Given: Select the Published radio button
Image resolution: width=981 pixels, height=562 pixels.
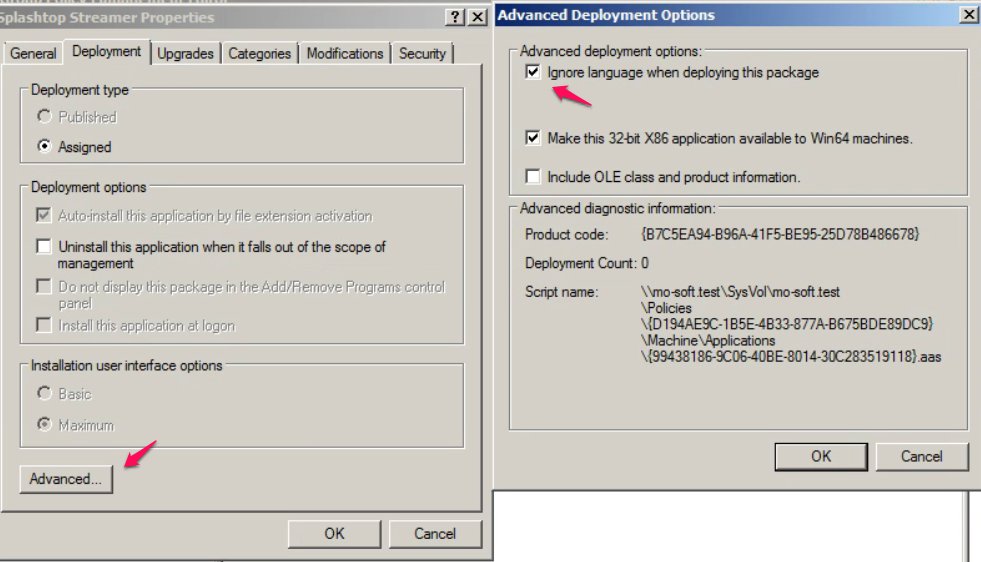Looking at the screenshot, I should point(44,116).
